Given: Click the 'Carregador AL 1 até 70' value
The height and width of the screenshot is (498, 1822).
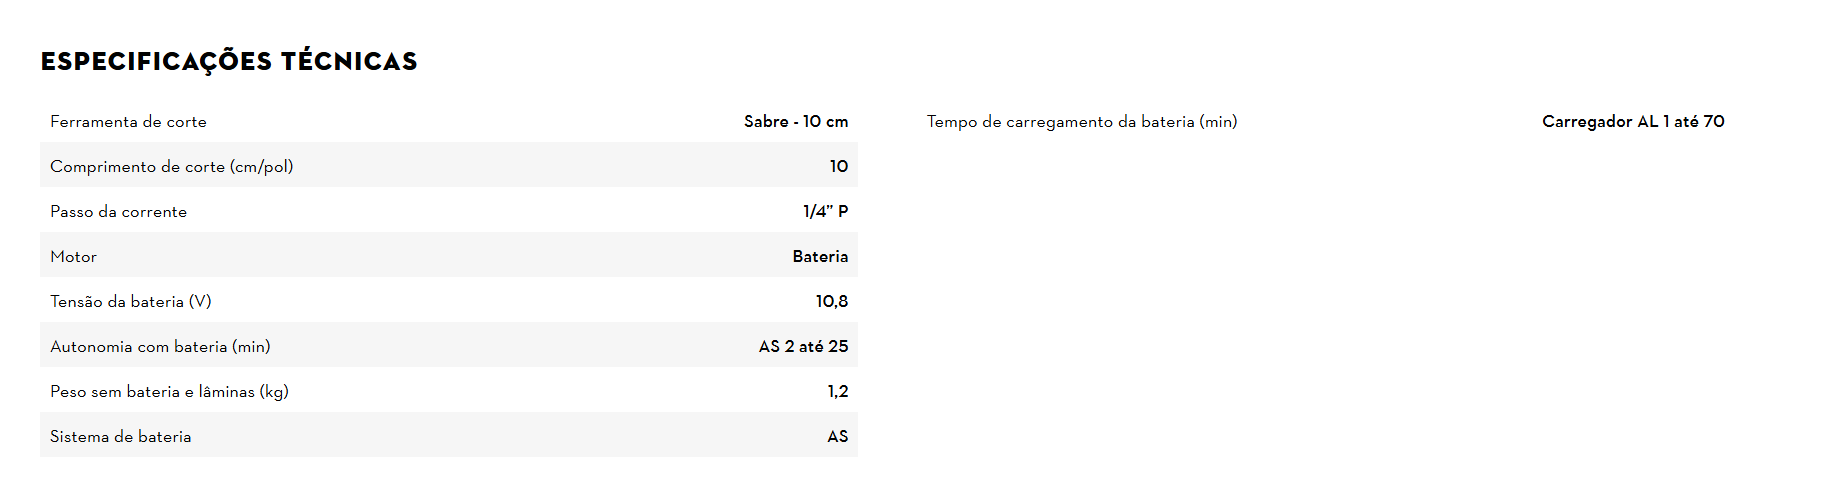Looking at the screenshot, I should (x=1632, y=122).
